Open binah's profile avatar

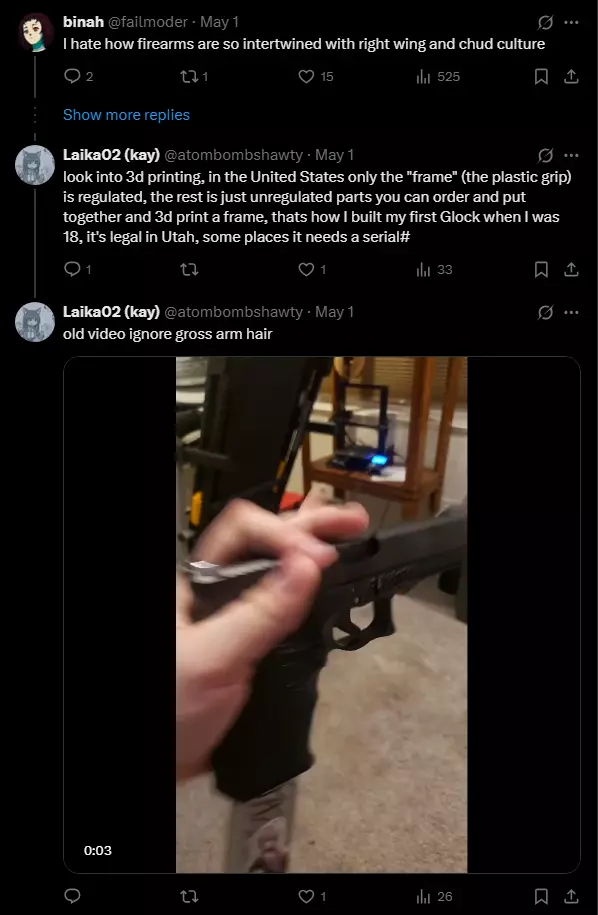point(35,32)
